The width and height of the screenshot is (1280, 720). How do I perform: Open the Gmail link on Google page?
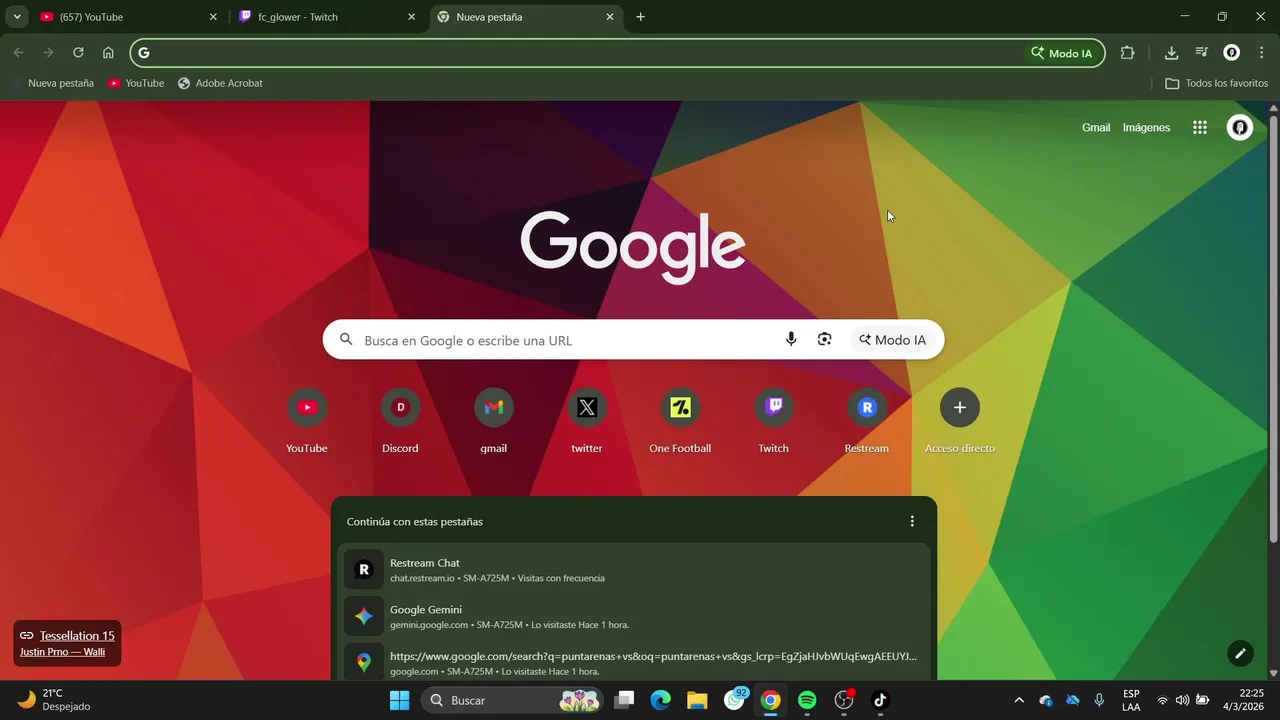tap(1096, 128)
